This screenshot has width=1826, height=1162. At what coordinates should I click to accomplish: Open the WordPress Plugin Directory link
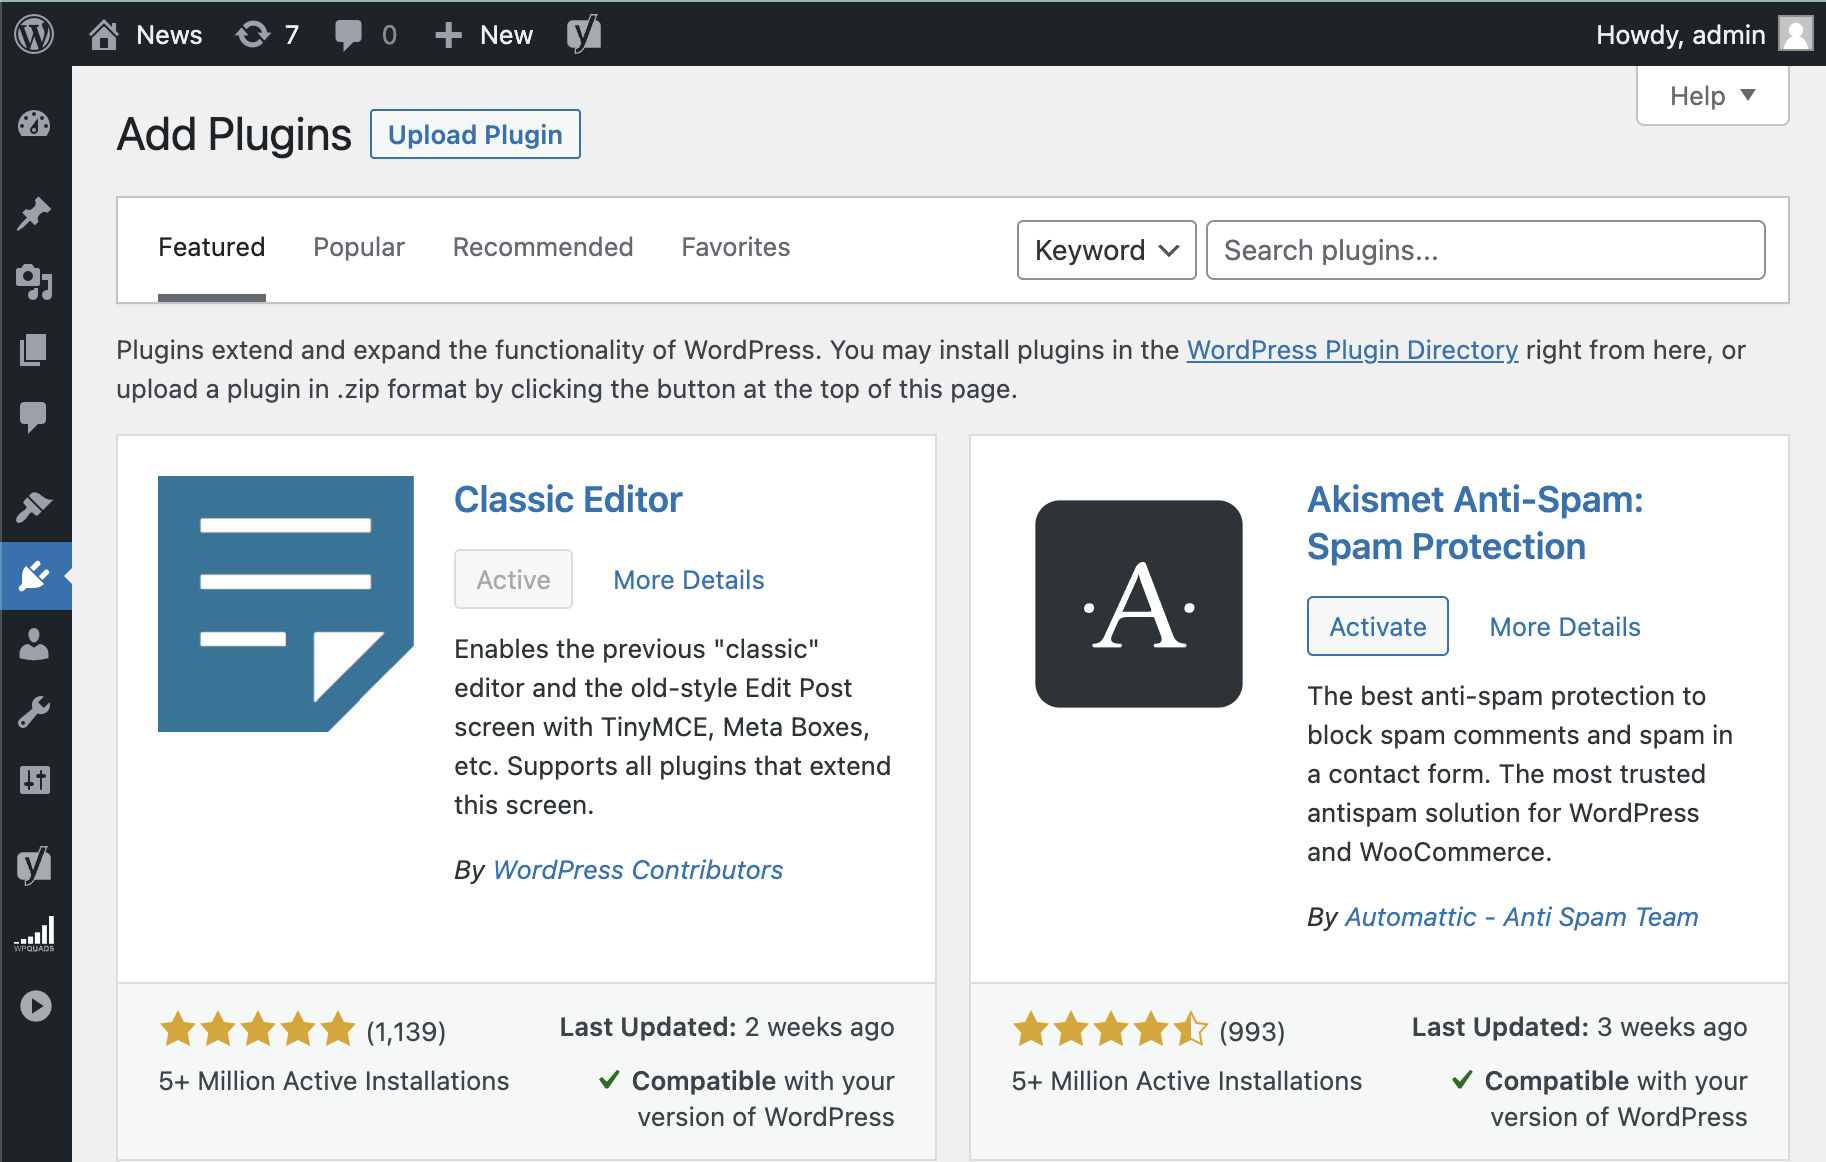pos(1352,350)
